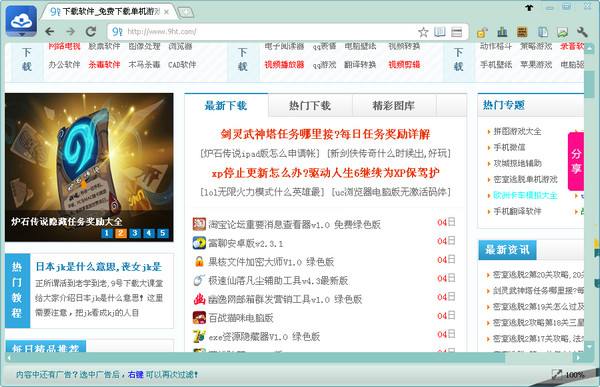Open a new tab
The height and width of the screenshot is (387, 600).
point(186,12)
